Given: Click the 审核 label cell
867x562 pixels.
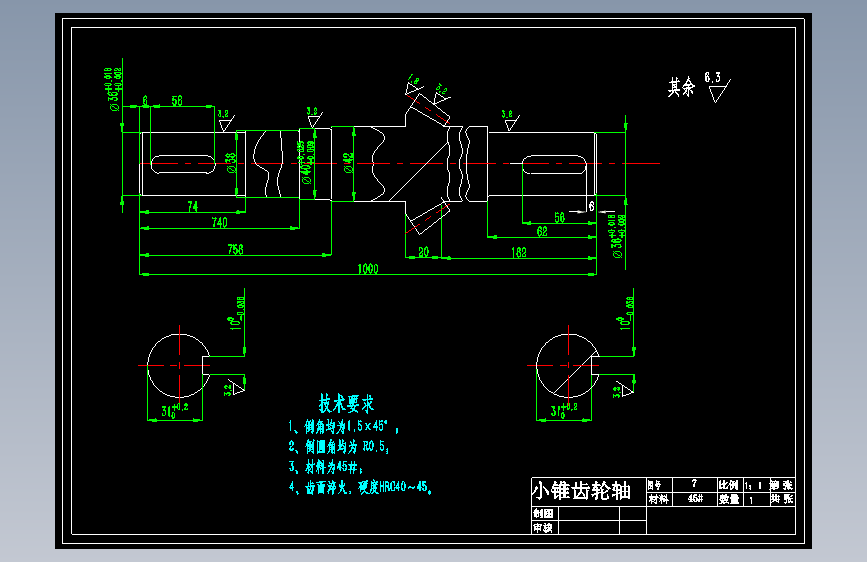Looking at the screenshot, I should 545,528.
